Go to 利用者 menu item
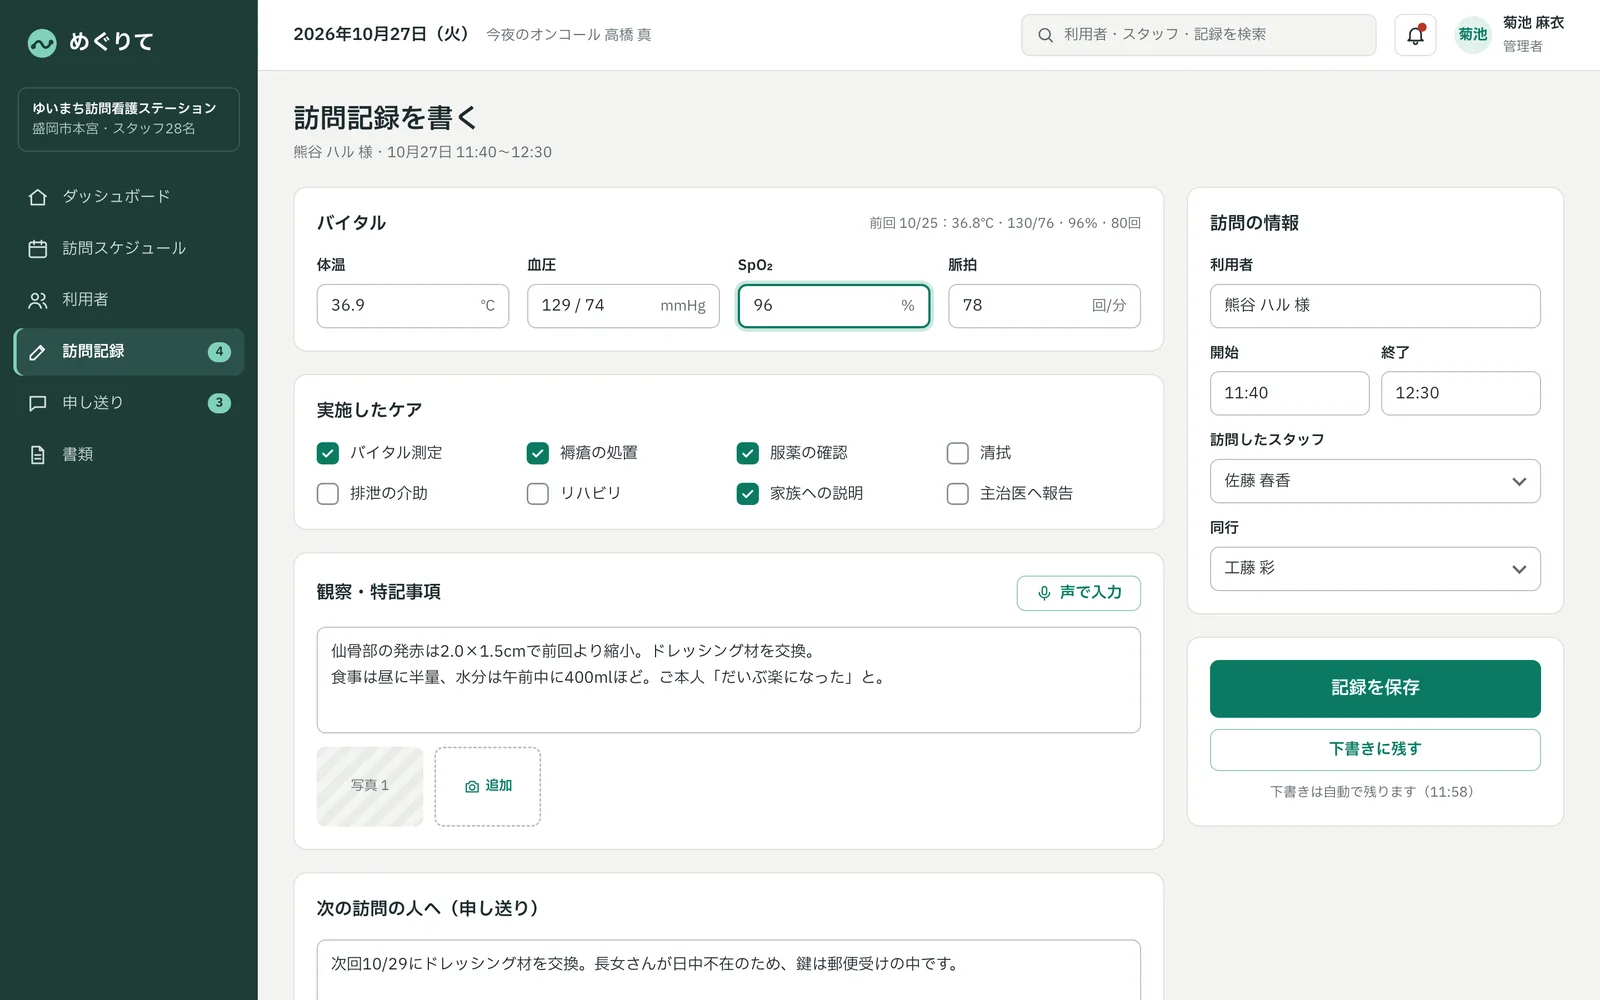1600x1000 pixels. [129, 300]
